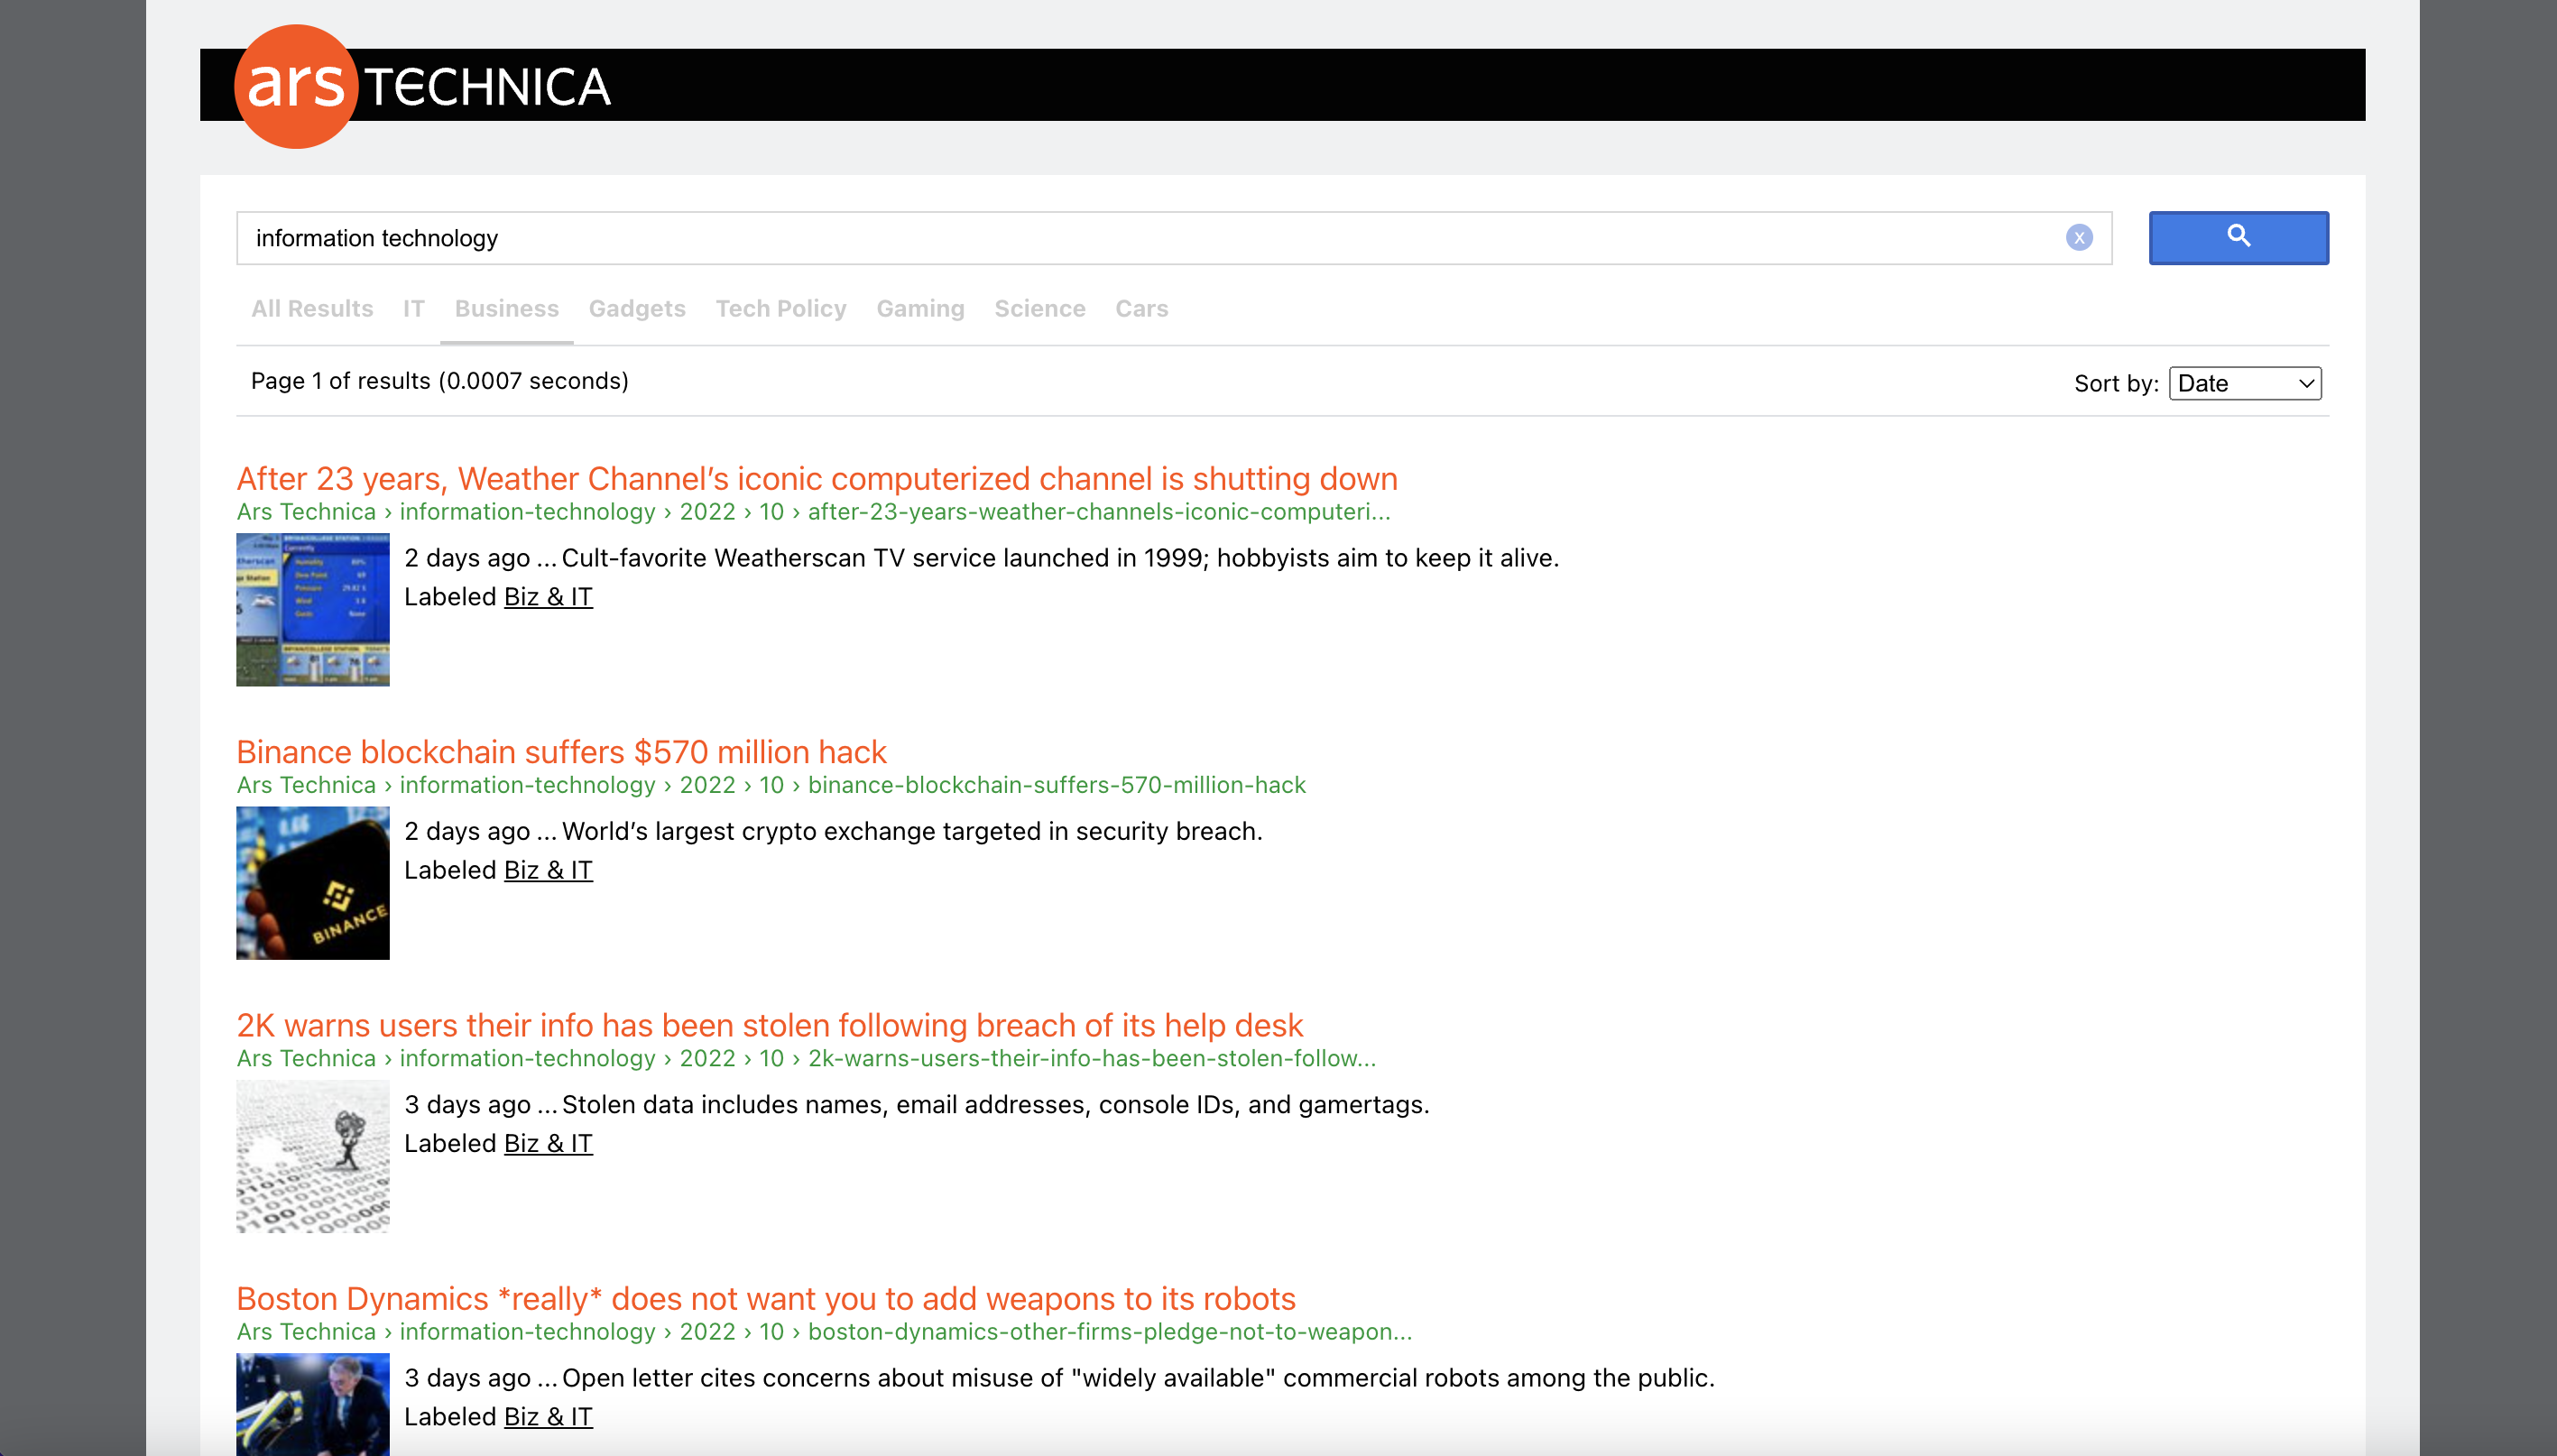This screenshot has height=1456, width=2557.
Task: Open the Weather Channel shutting down article
Action: pos(816,479)
